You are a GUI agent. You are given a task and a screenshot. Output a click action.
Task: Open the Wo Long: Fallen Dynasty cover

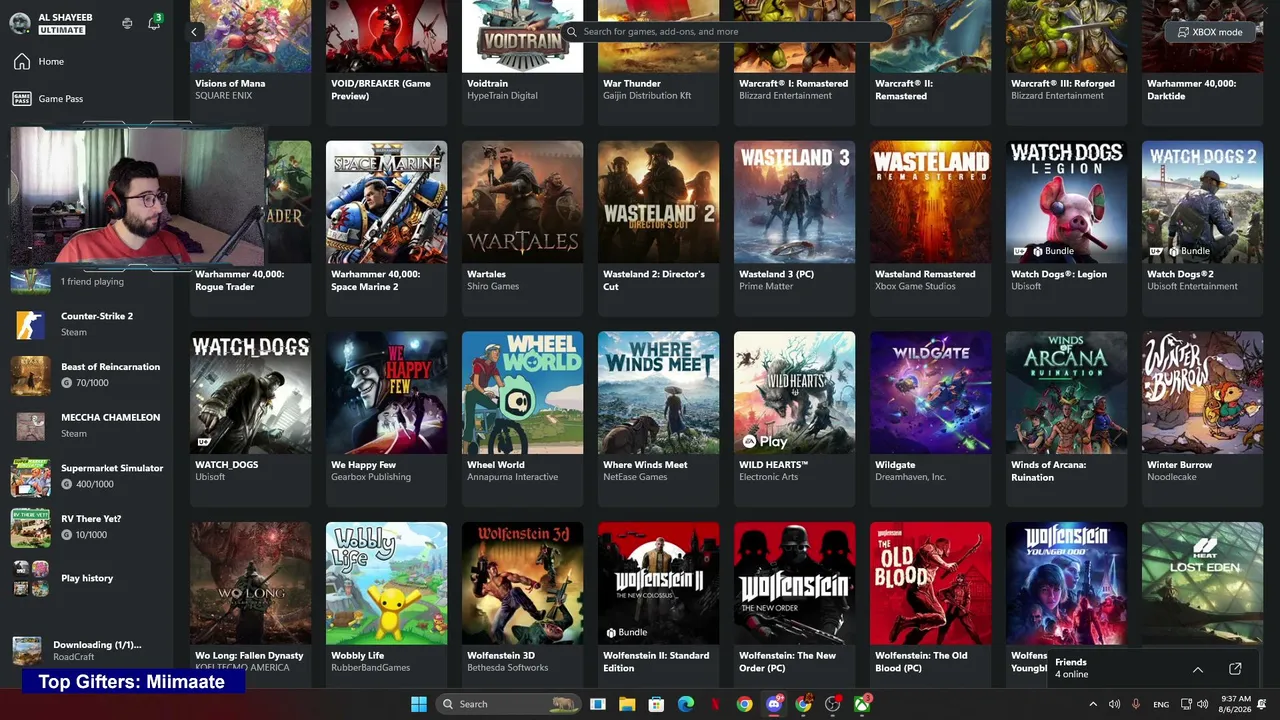(x=250, y=583)
